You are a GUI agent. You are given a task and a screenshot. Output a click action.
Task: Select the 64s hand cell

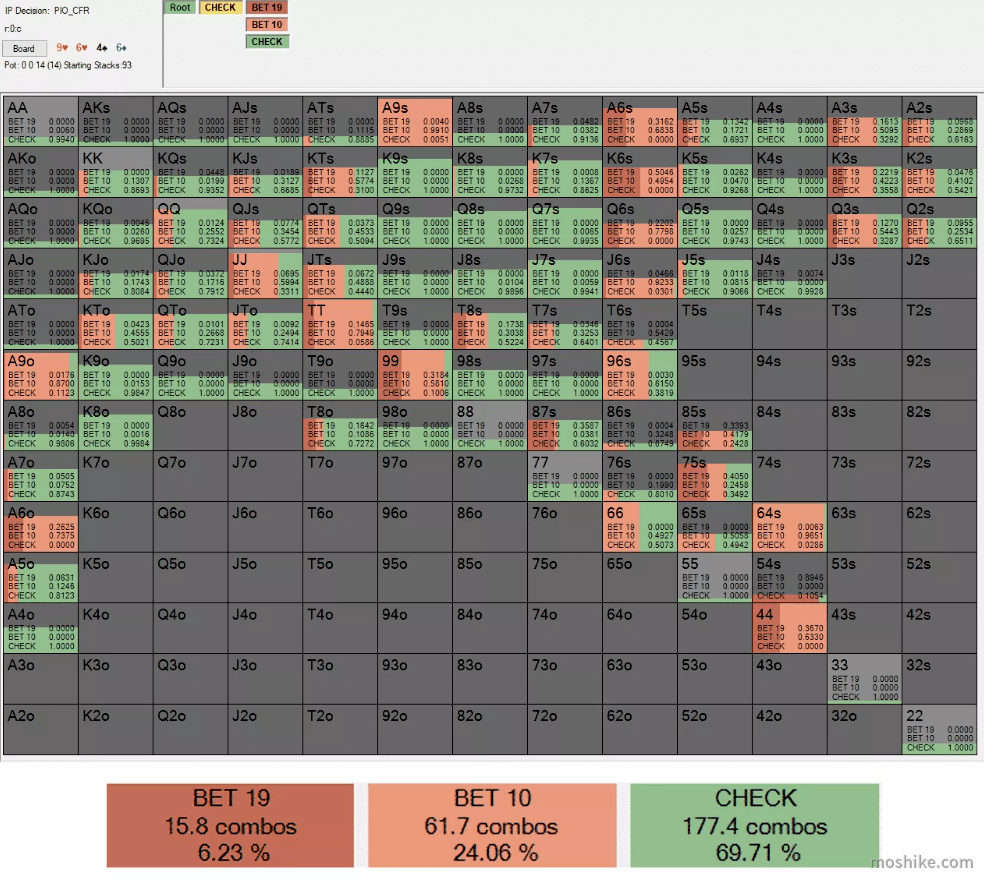tap(790, 527)
